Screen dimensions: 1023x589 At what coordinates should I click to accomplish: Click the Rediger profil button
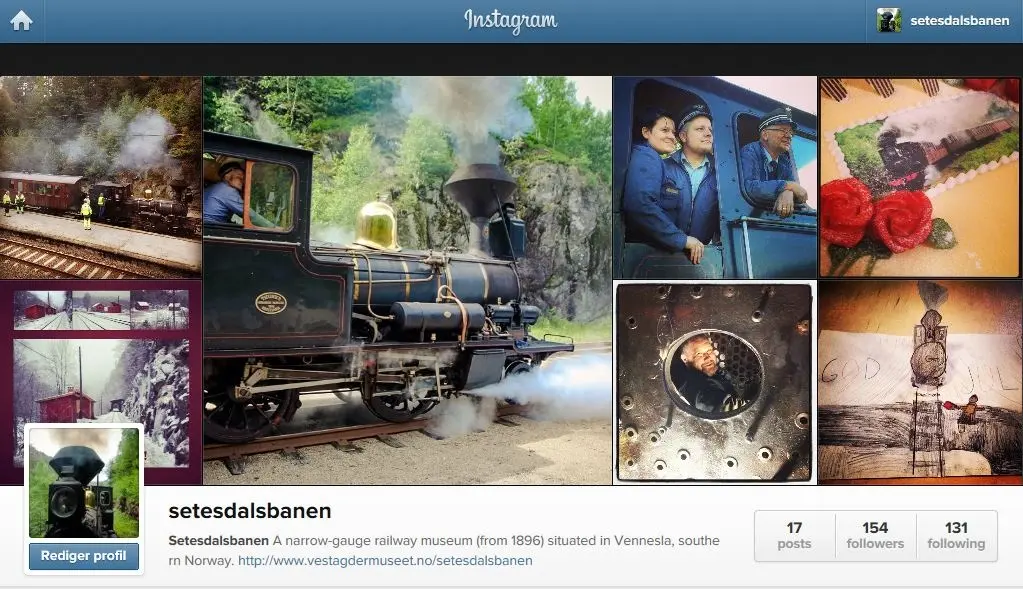(x=84, y=556)
